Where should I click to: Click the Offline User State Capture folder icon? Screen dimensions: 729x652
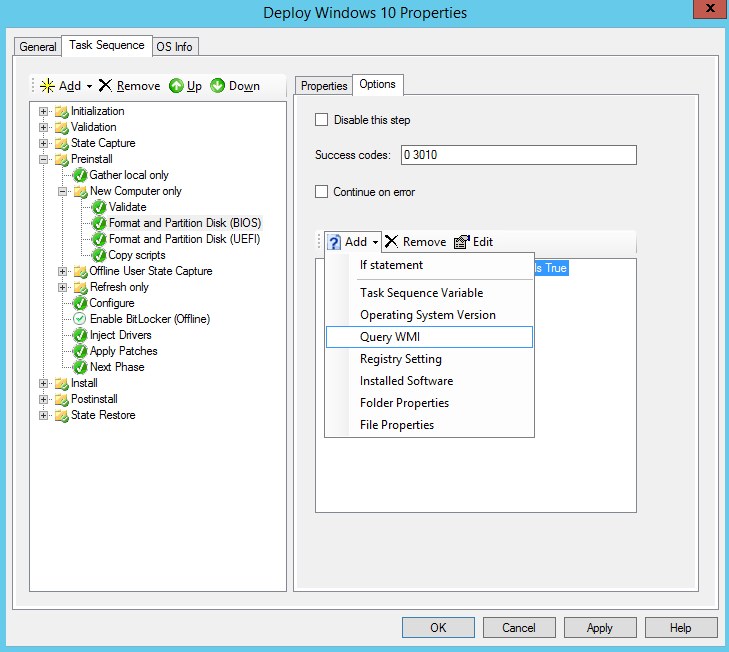coord(80,272)
